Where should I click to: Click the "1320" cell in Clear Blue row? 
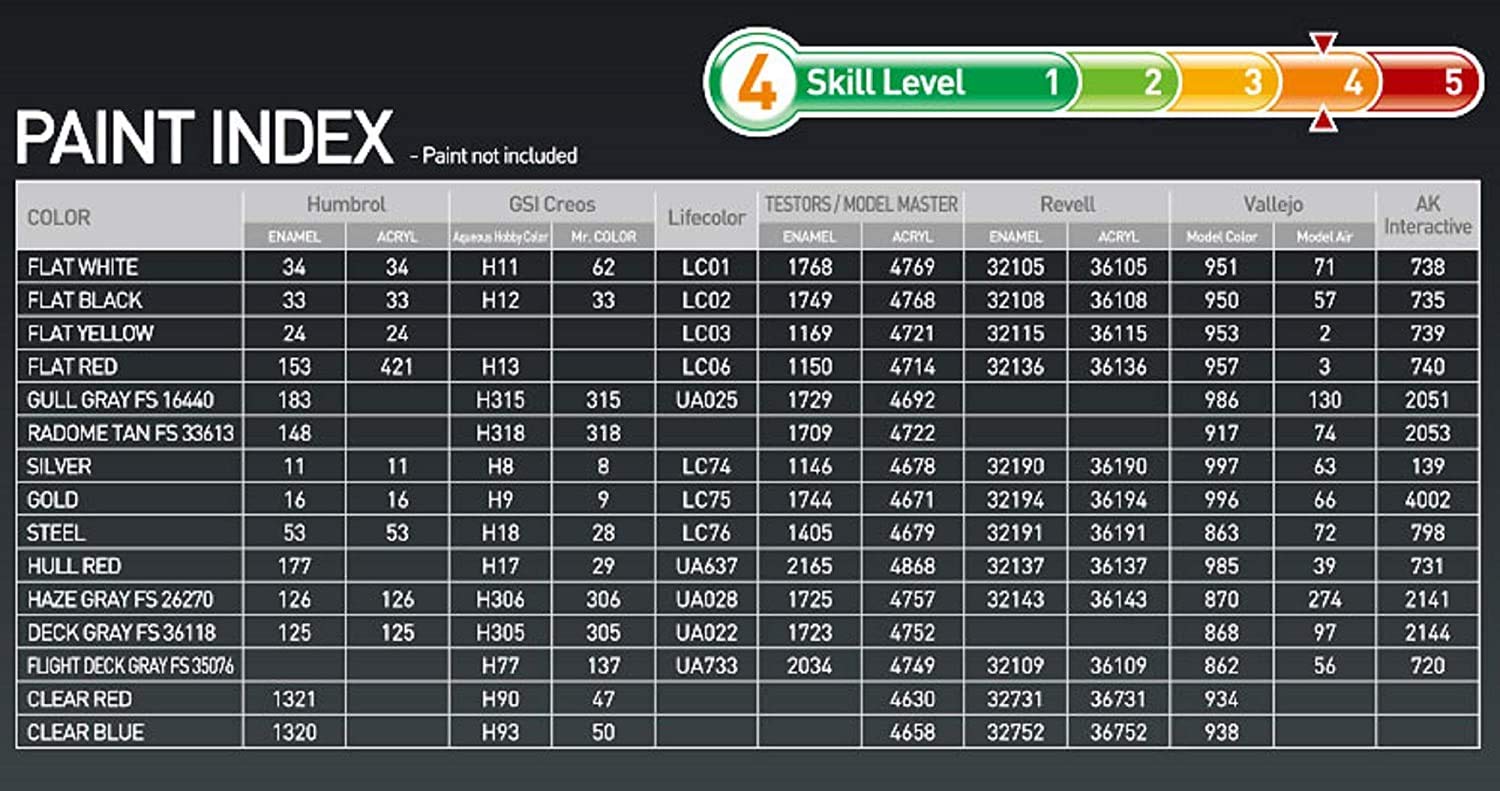tap(295, 732)
